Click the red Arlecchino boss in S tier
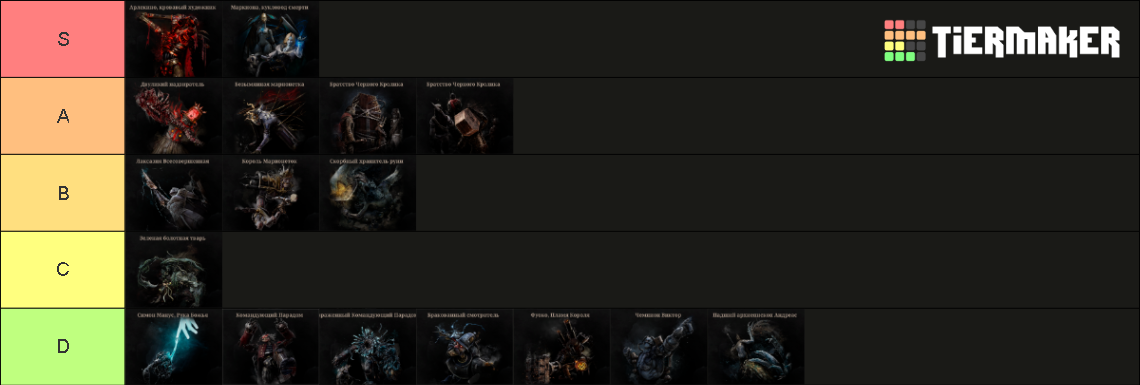The width and height of the screenshot is (1140, 385). tap(173, 39)
